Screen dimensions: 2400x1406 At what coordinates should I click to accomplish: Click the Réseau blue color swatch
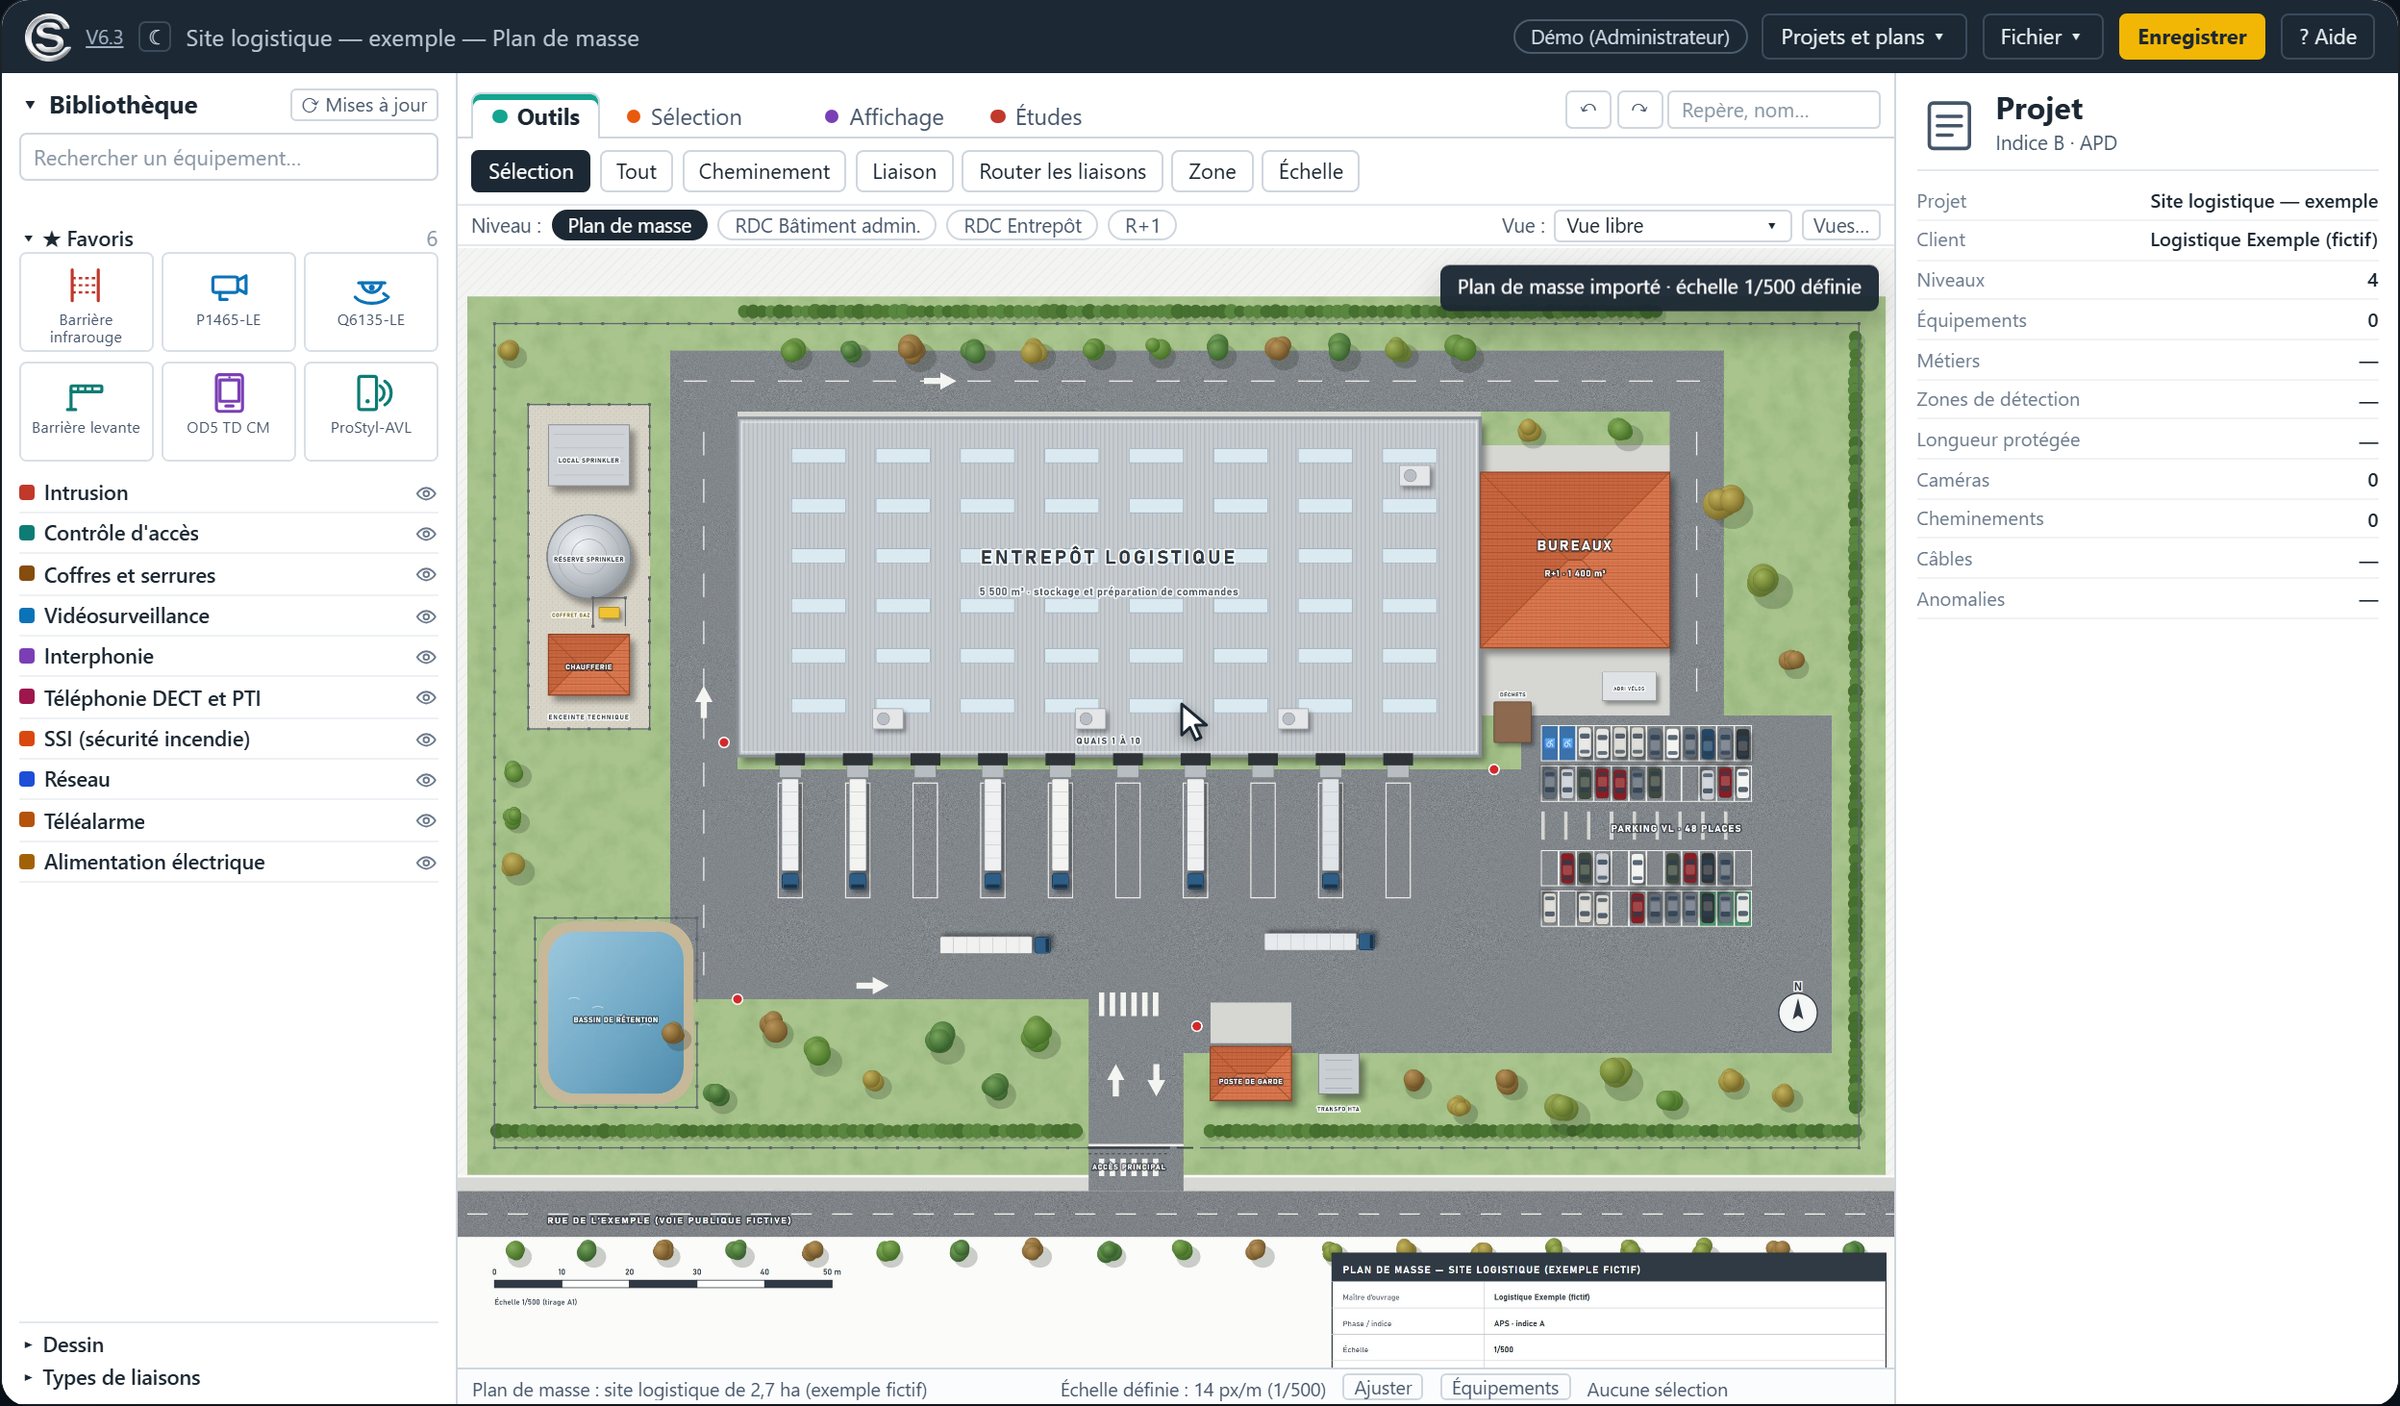pos(28,780)
